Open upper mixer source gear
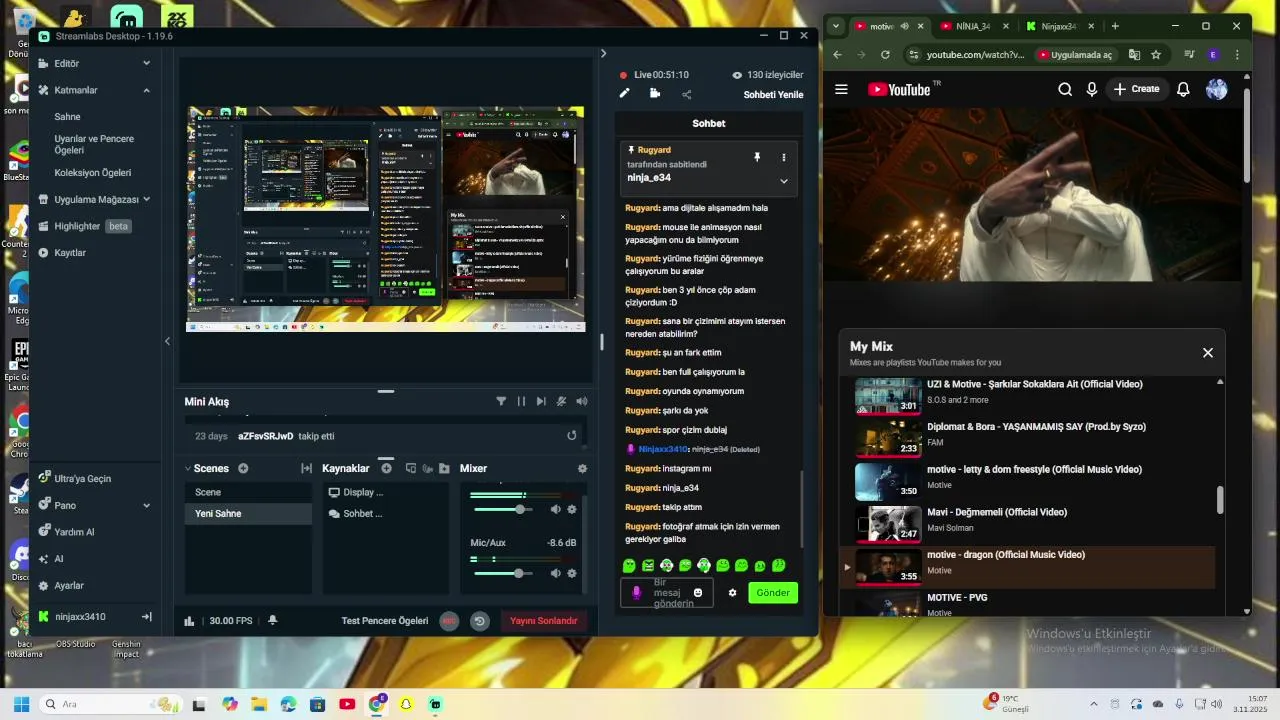The width and height of the screenshot is (1280, 720). click(572, 509)
